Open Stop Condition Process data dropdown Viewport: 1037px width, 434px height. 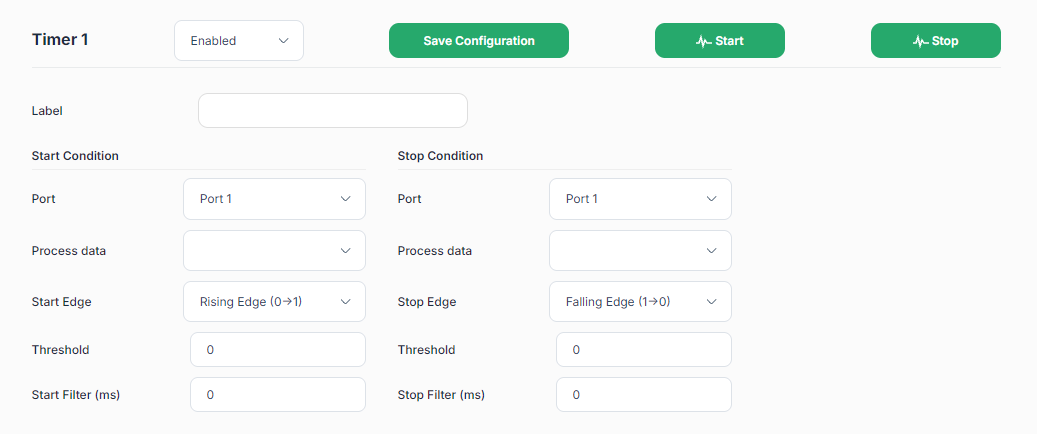pos(640,250)
